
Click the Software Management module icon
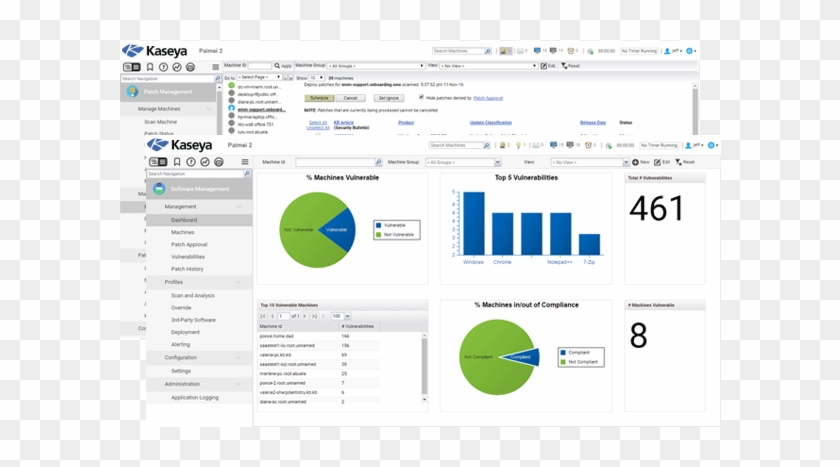click(159, 189)
